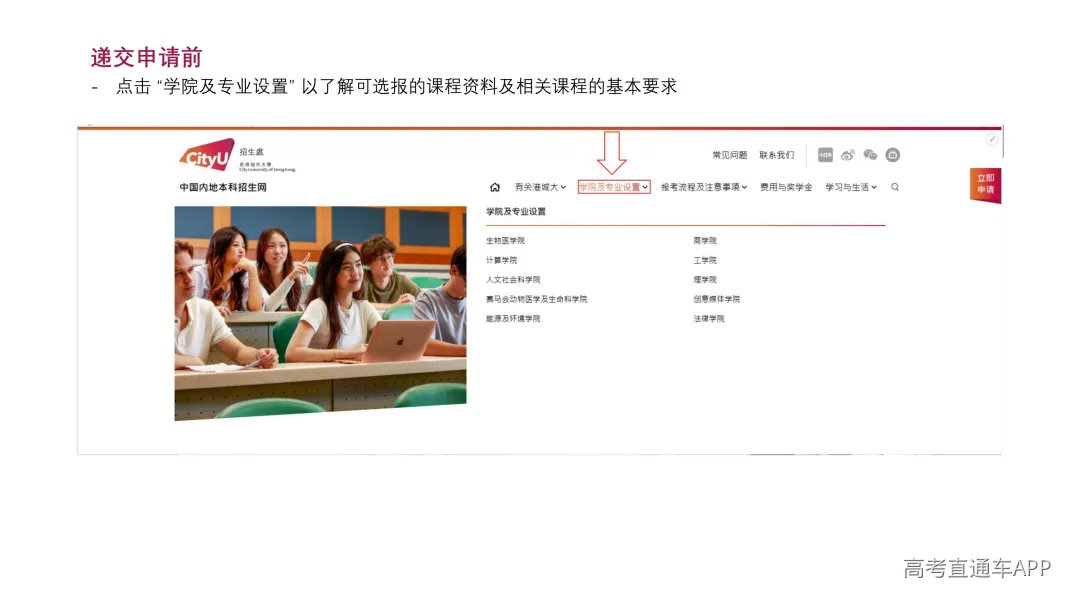Expand the 报考流程及注意事项 dropdown menu

[x=704, y=187]
